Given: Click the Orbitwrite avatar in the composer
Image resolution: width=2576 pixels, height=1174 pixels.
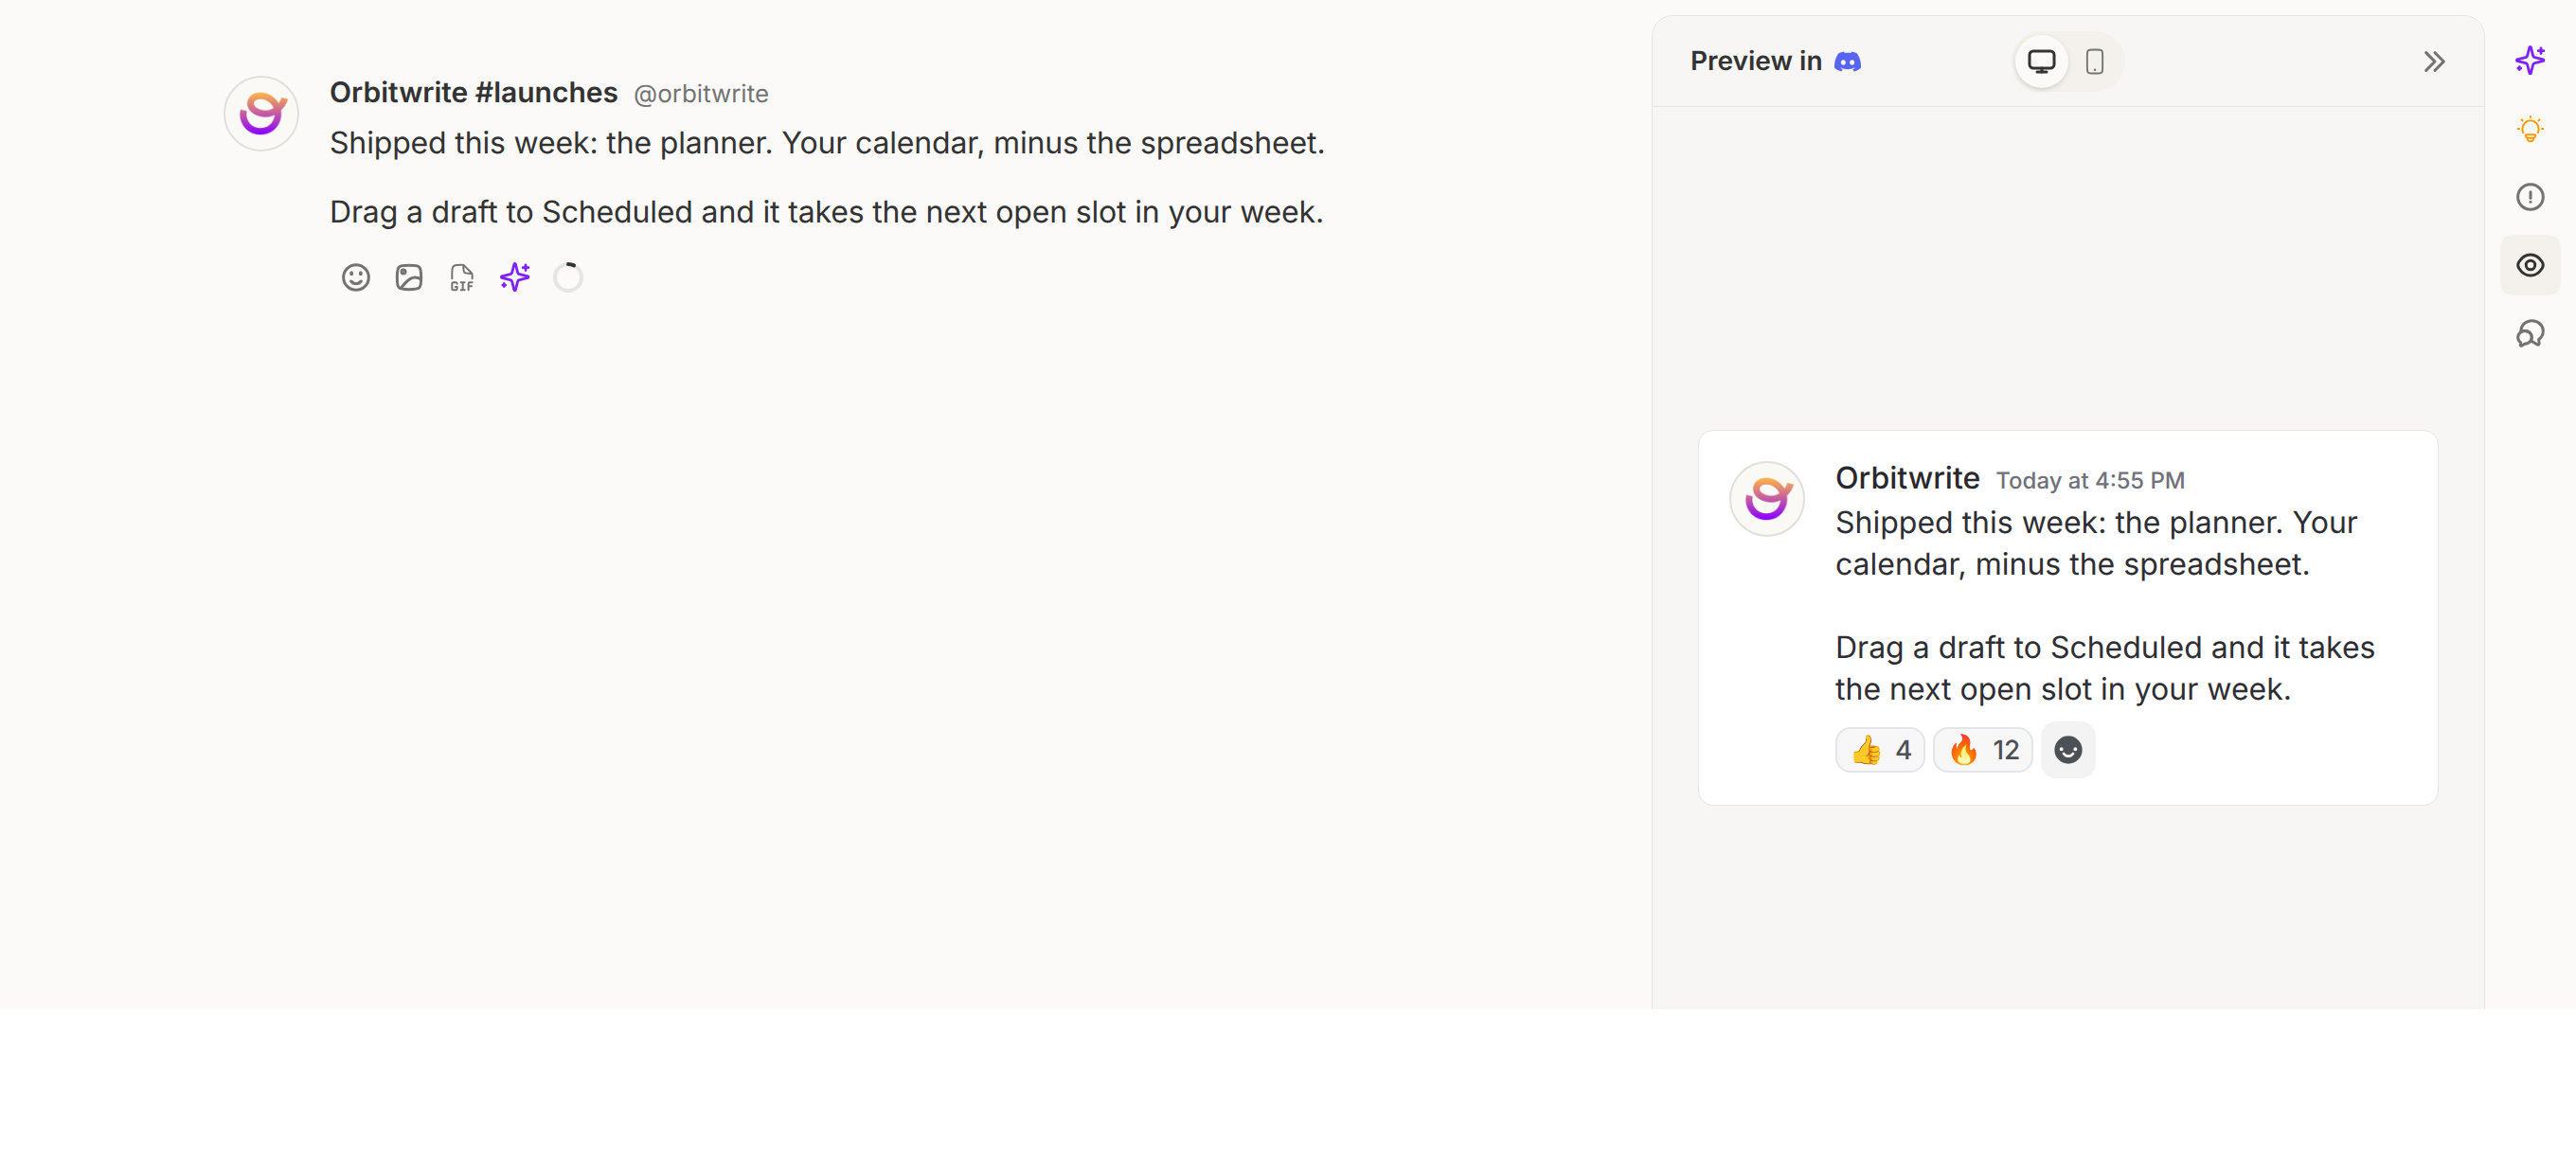Looking at the screenshot, I should pyautogui.click(x=261, y=113).
